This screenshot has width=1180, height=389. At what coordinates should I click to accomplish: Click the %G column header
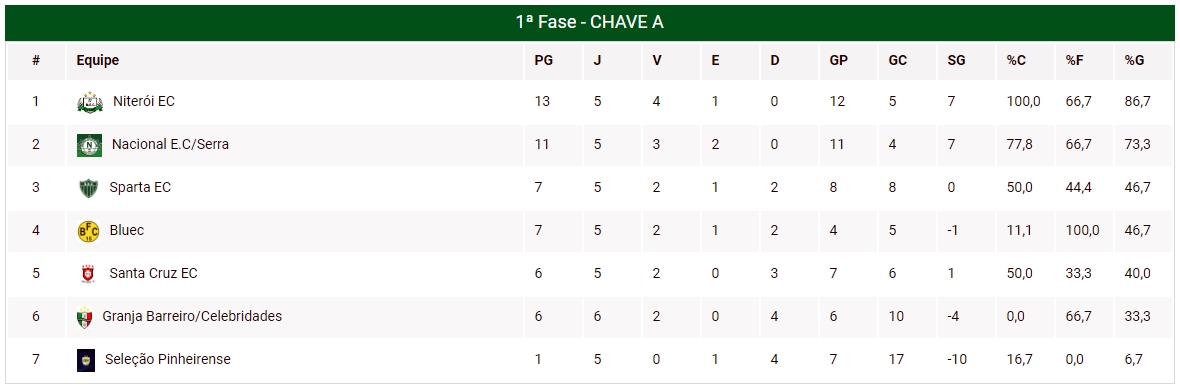click(1134, 61)
